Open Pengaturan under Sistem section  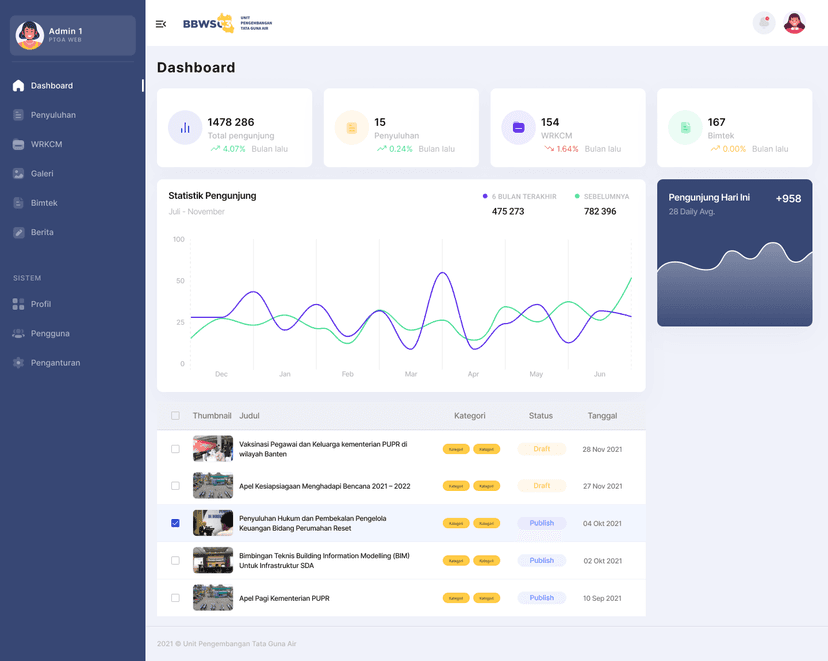pos(55,363)
